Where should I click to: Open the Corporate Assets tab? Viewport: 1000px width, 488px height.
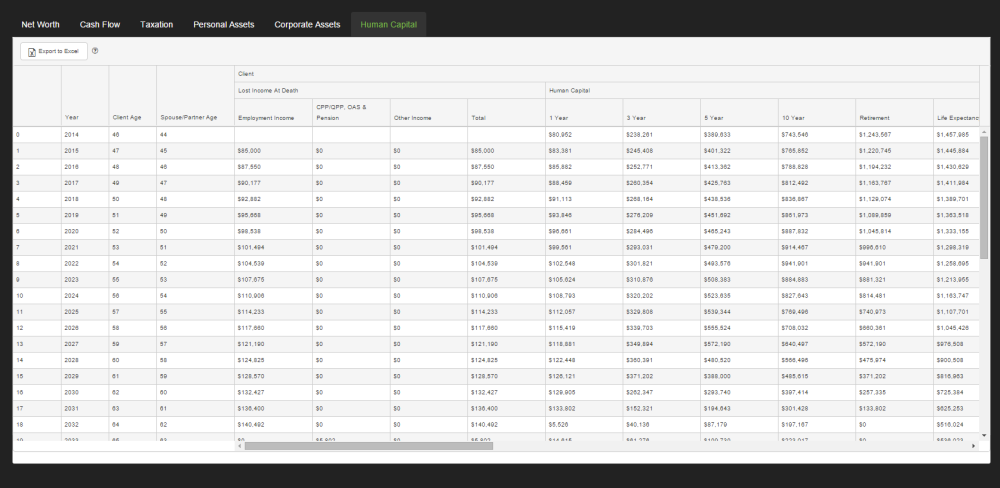307,24
